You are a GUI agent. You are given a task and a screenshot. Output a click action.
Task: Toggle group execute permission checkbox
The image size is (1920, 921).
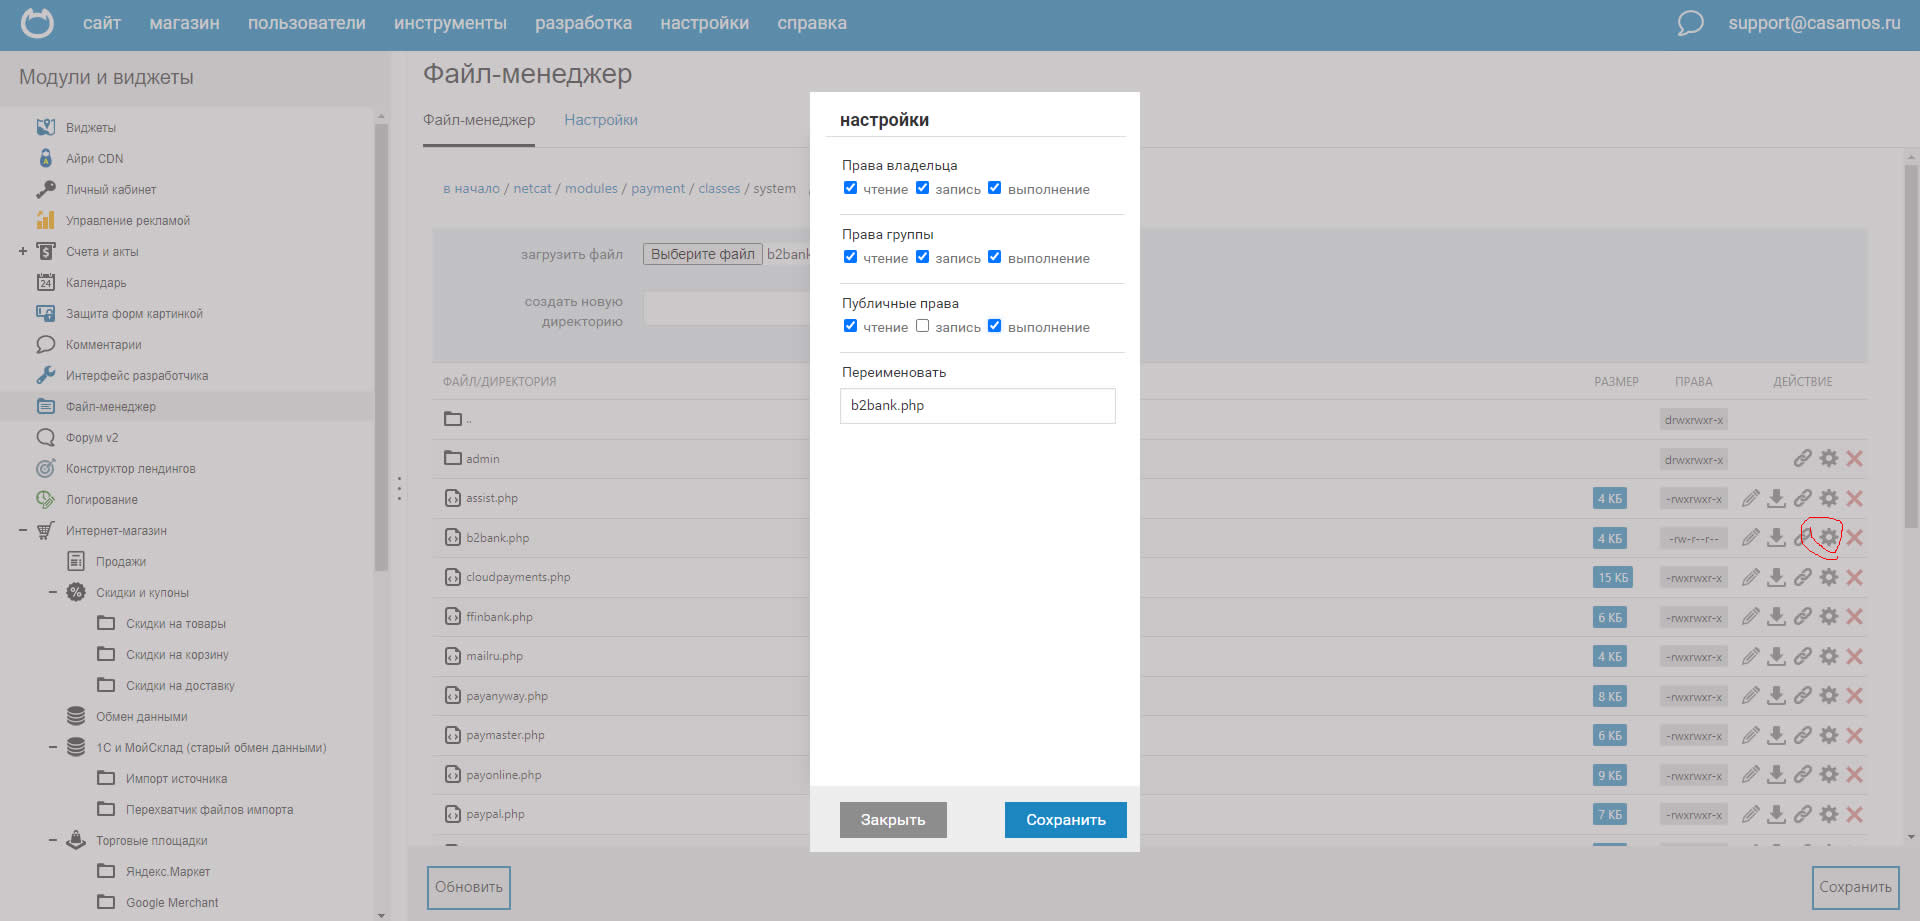[994, 257]
